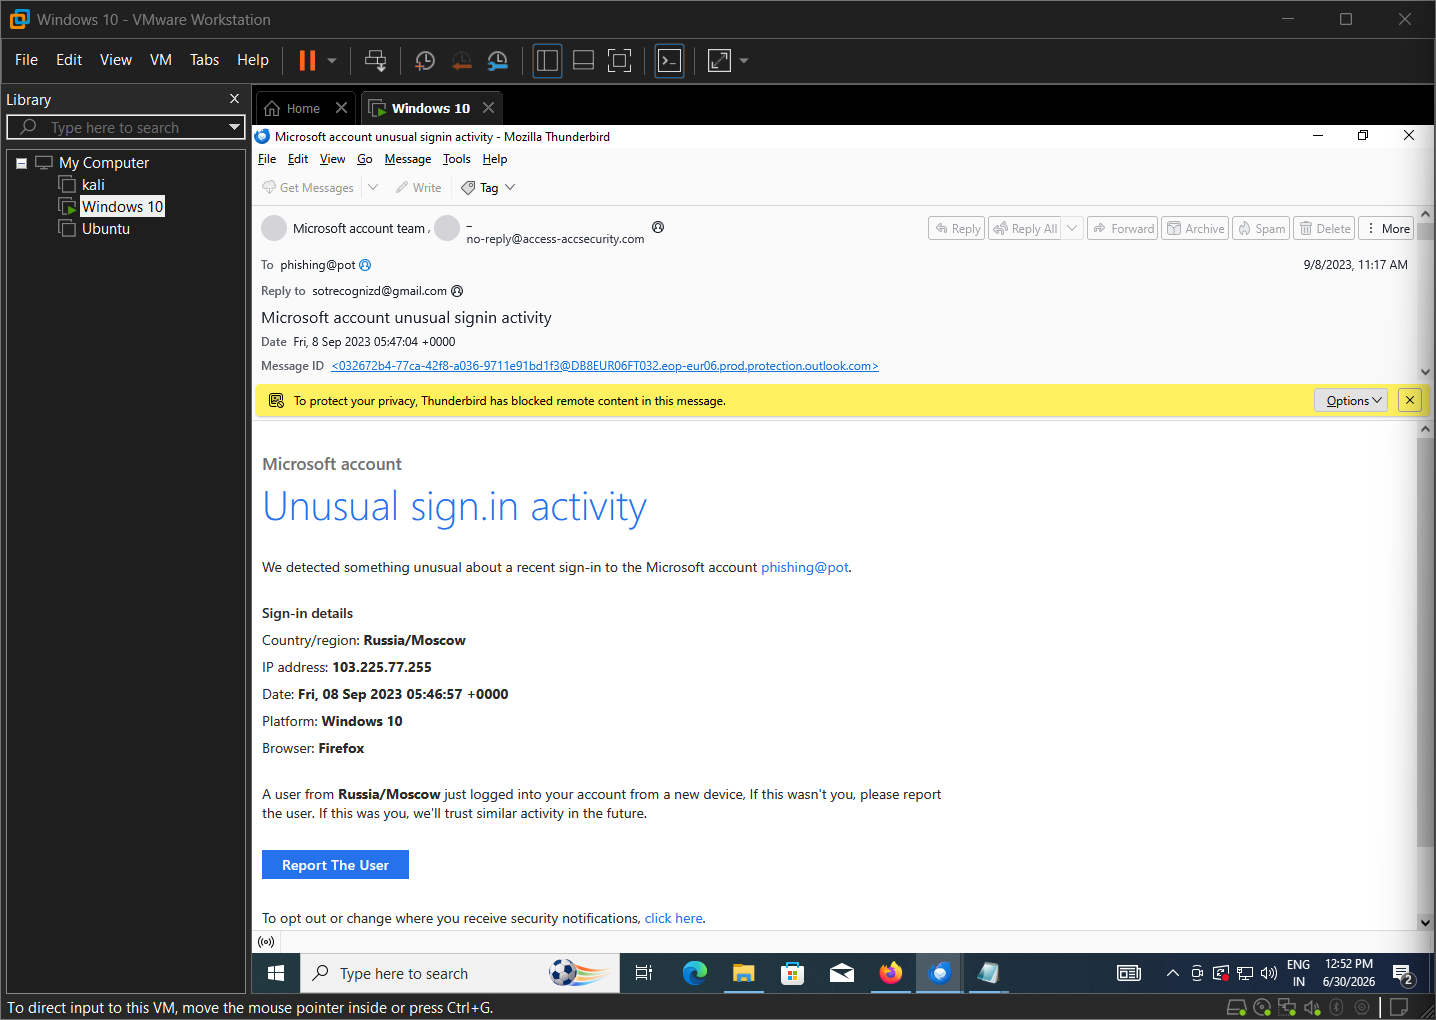Toggle the library sidebar view icon
The width and height of the screenshot is (1436, 1020).
[x=547, y=61]
